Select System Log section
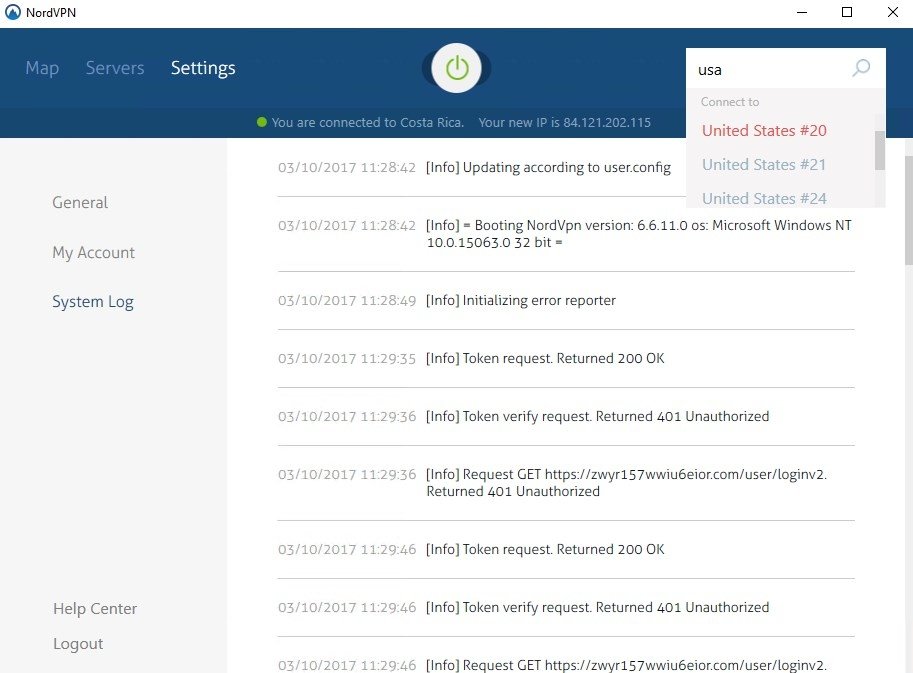Viewport: 913px width, 673px height. (93, 302)
